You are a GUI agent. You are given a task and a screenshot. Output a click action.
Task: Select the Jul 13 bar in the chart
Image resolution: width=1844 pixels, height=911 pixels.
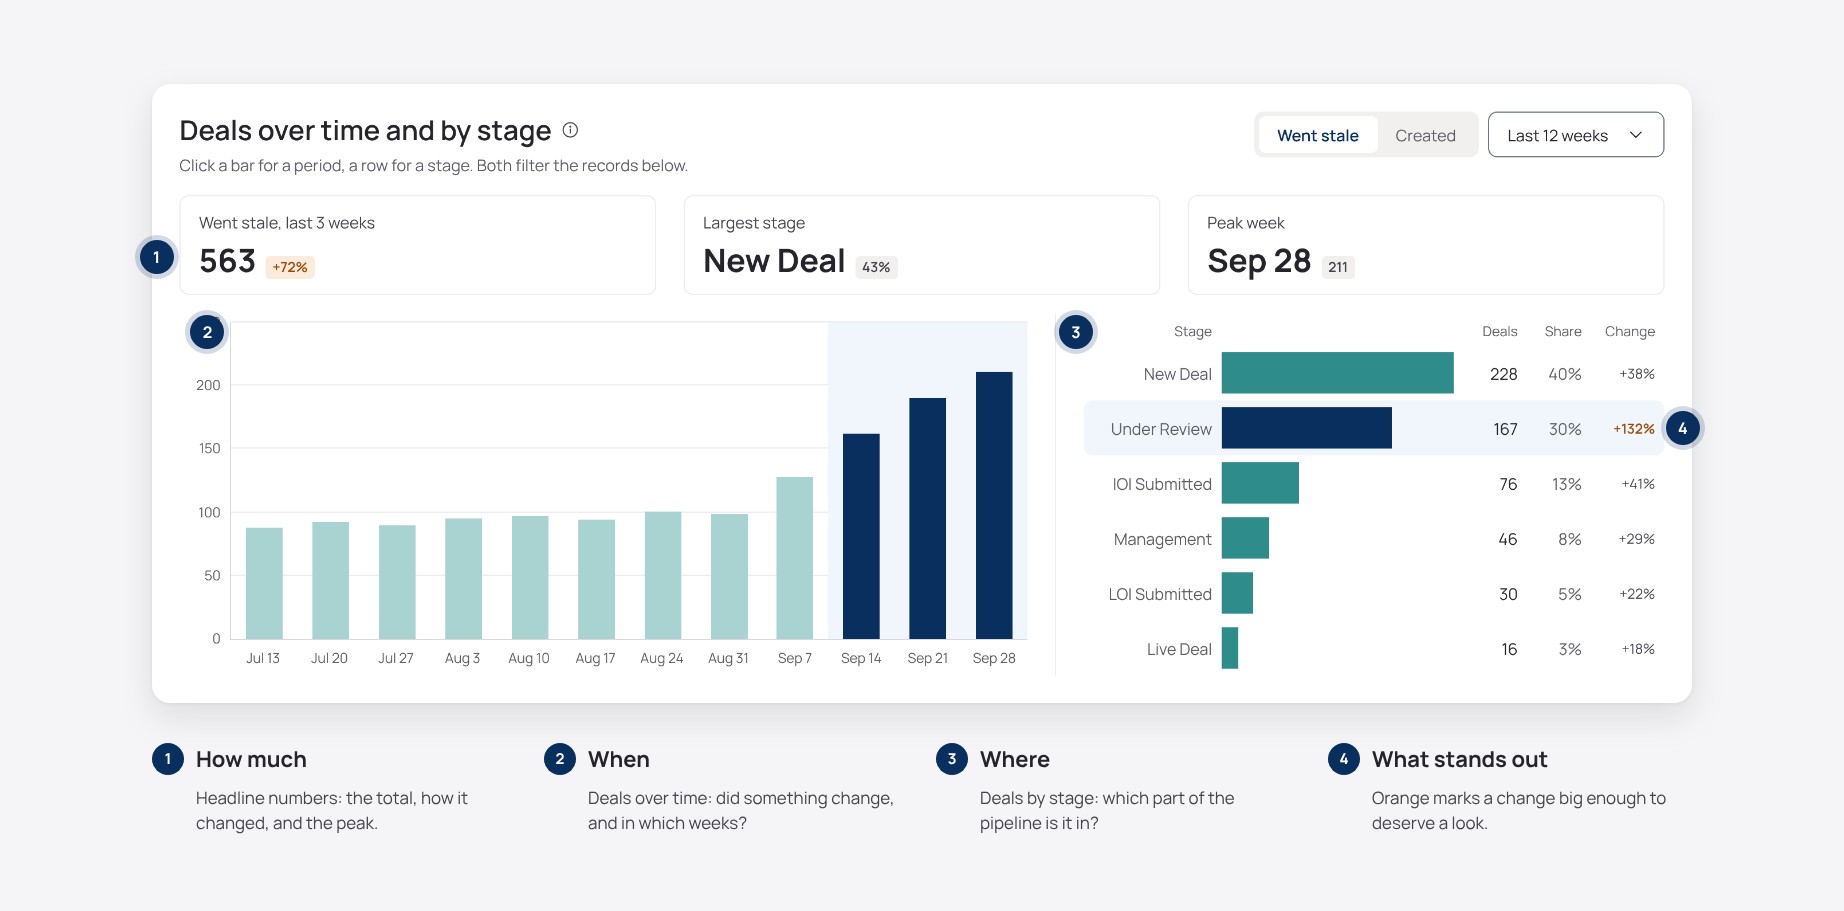264,583
